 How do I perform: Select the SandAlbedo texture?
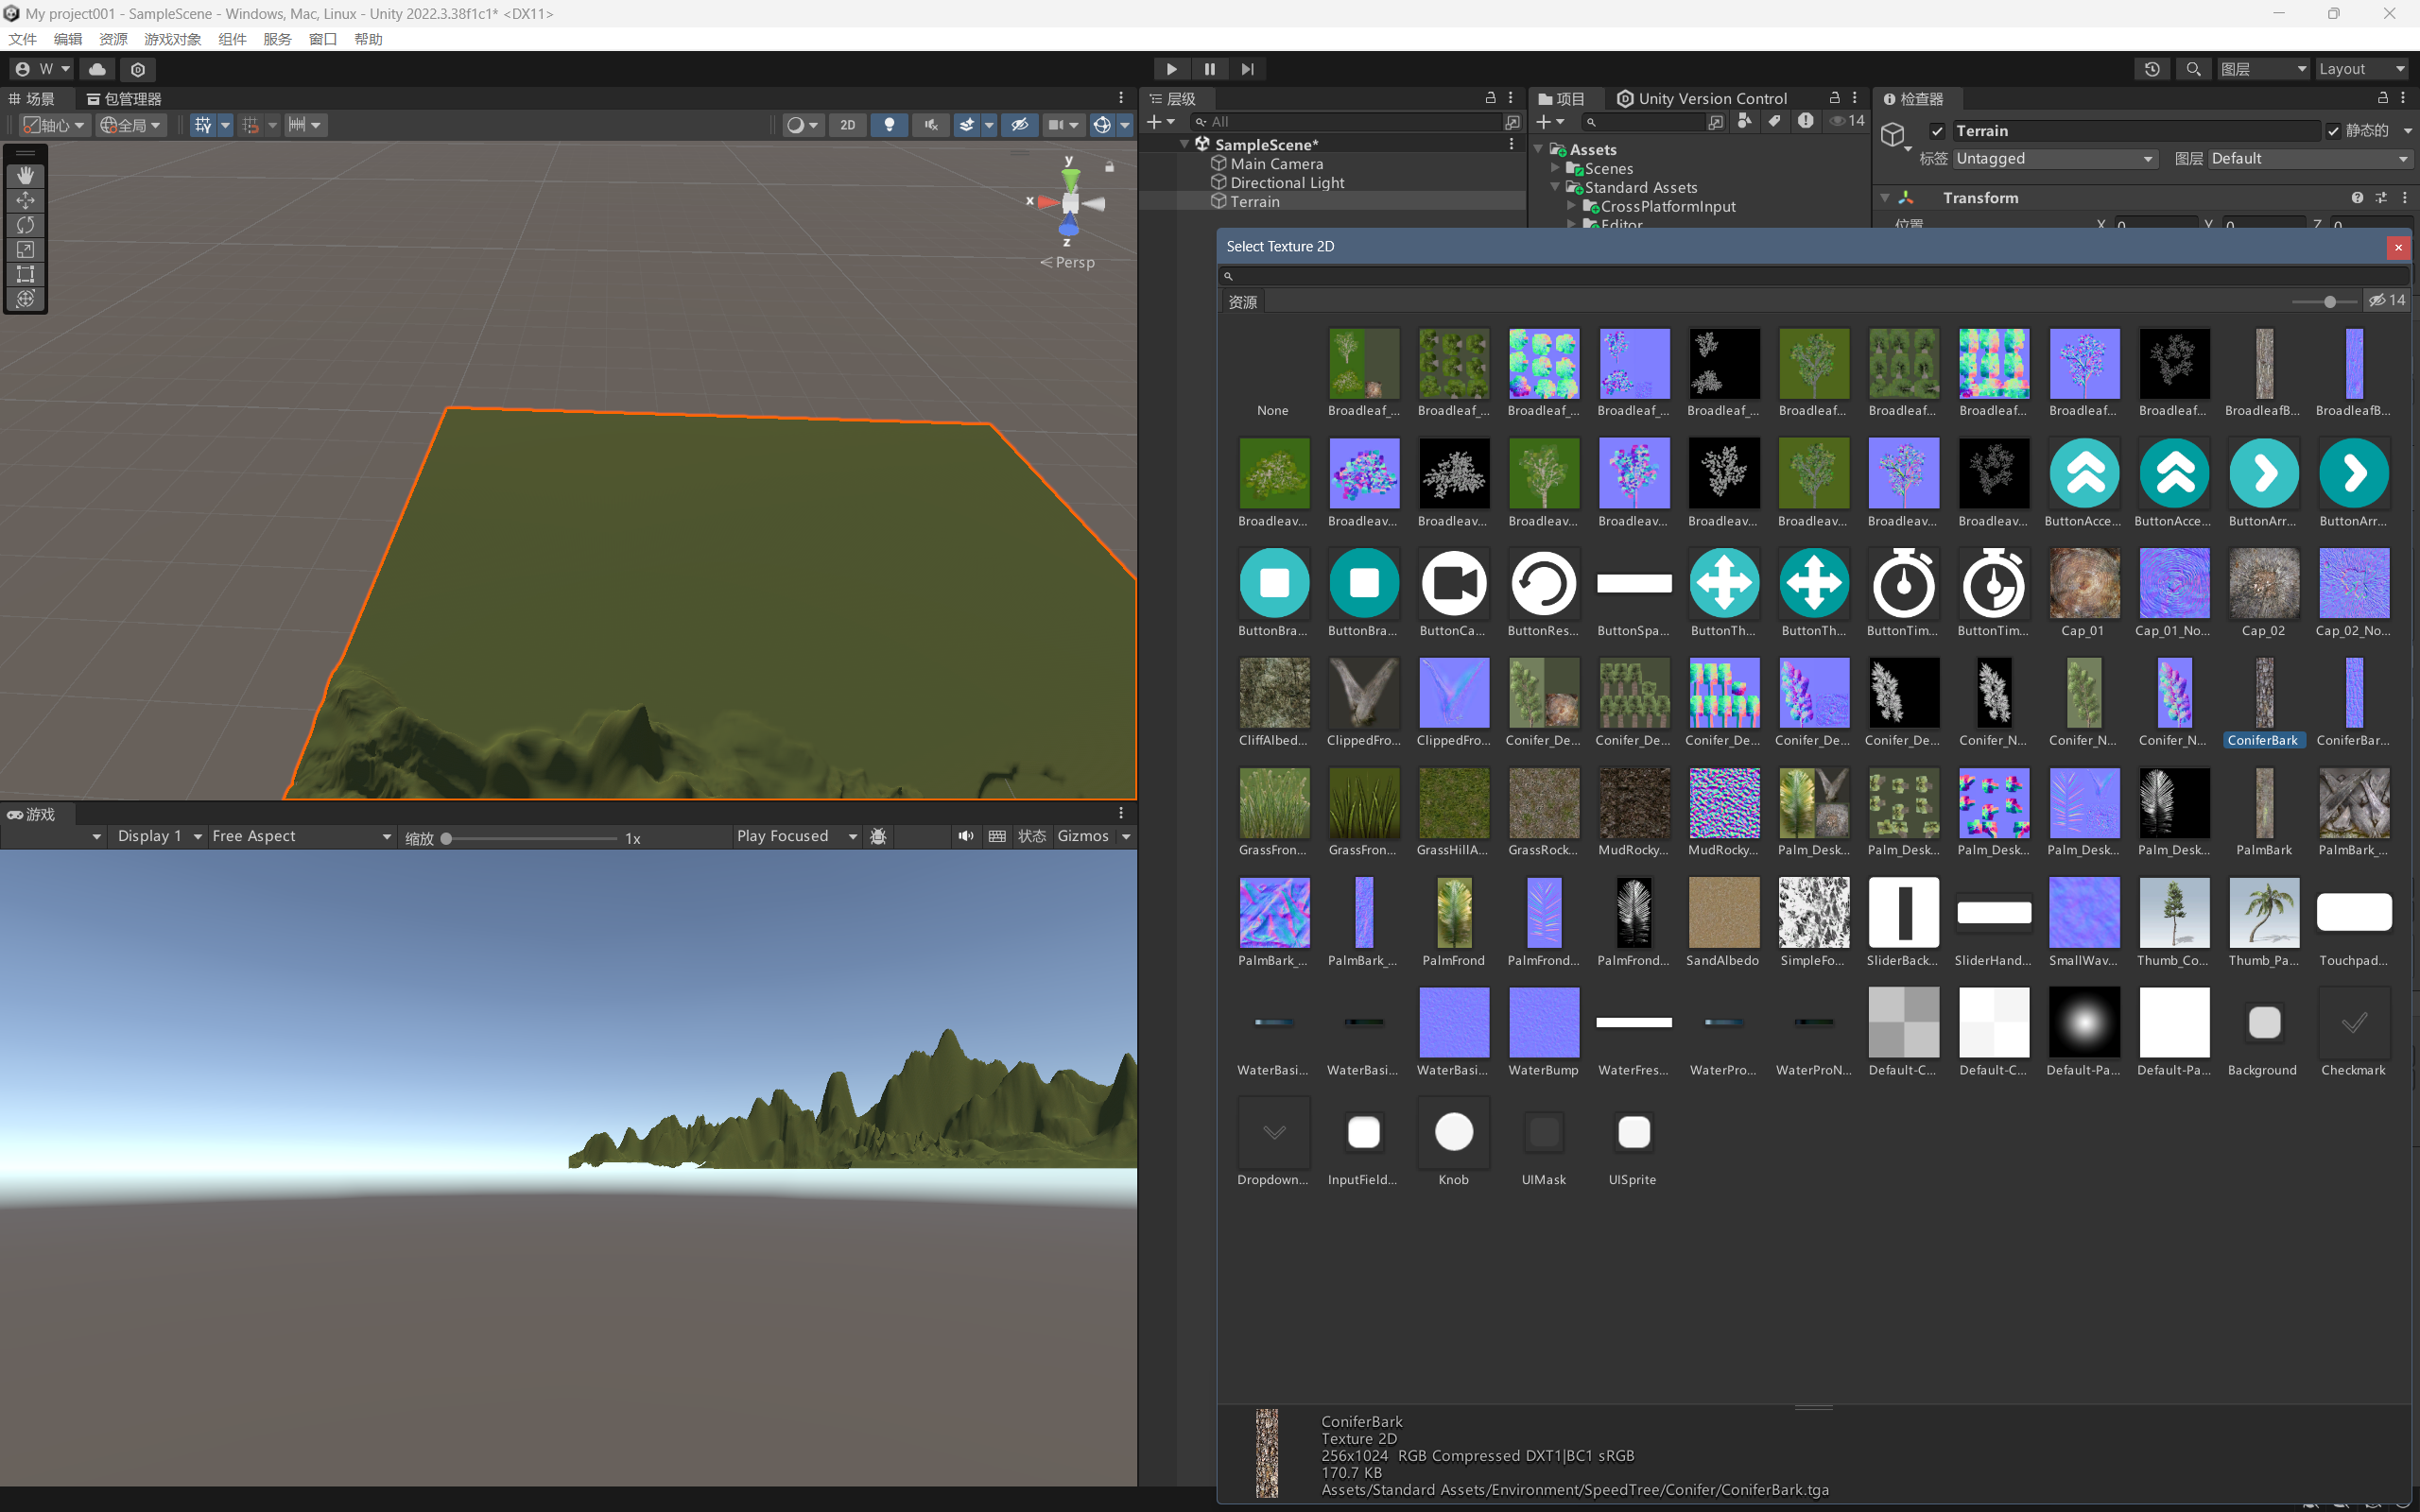[x=1723, y=922]
